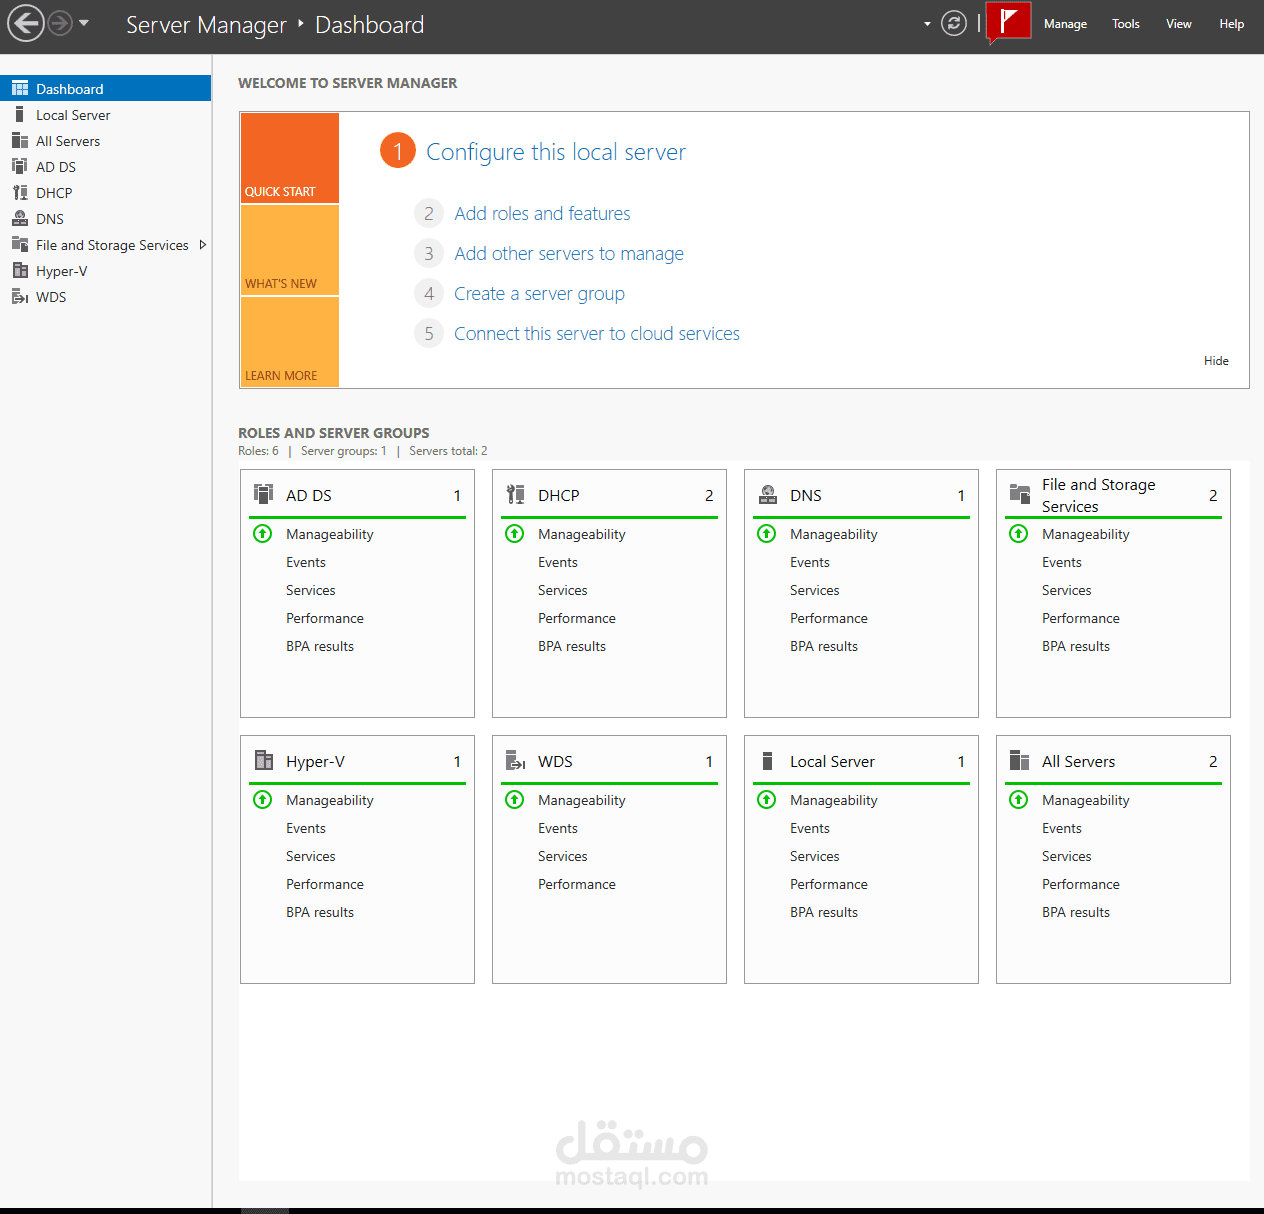The image size is (1264, 1214).
Task: Open the red notifications flag
Action: click(1008, 21)
